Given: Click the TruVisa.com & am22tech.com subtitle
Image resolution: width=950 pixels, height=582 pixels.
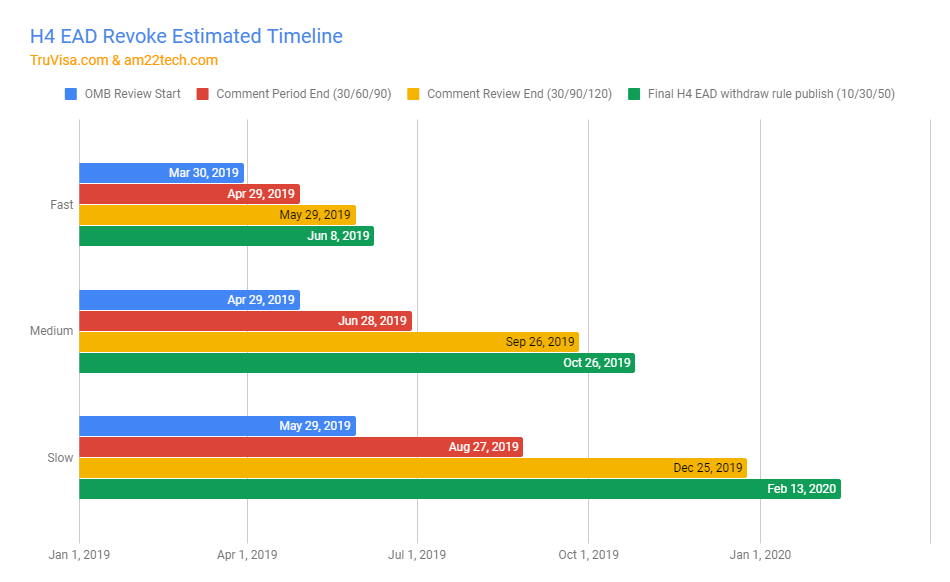Looking at the screenshot, I should coord(124,60).
